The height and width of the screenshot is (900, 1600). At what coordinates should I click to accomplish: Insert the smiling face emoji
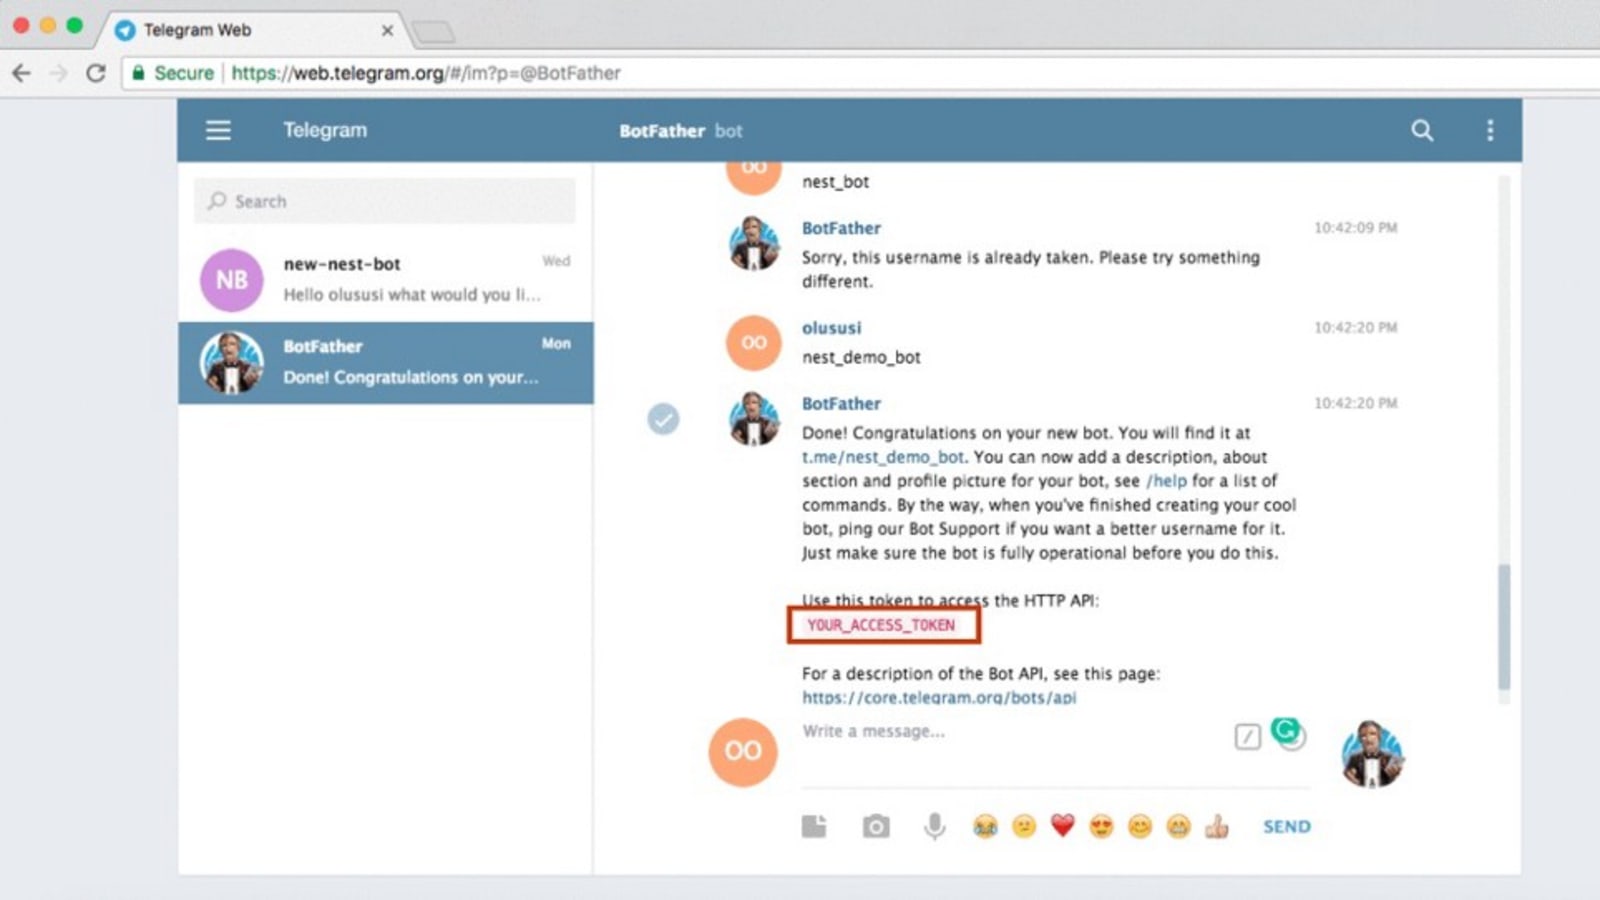click(1140, 826)
